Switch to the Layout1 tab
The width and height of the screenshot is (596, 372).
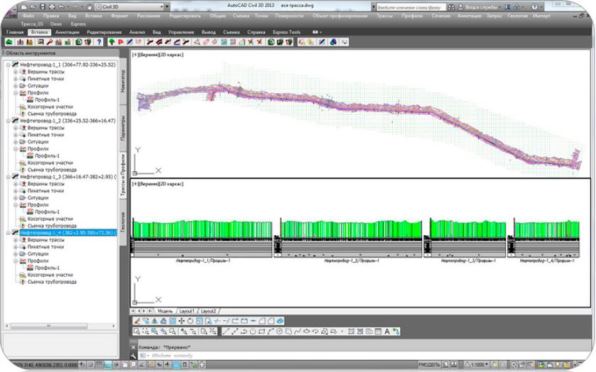point(186,311)
